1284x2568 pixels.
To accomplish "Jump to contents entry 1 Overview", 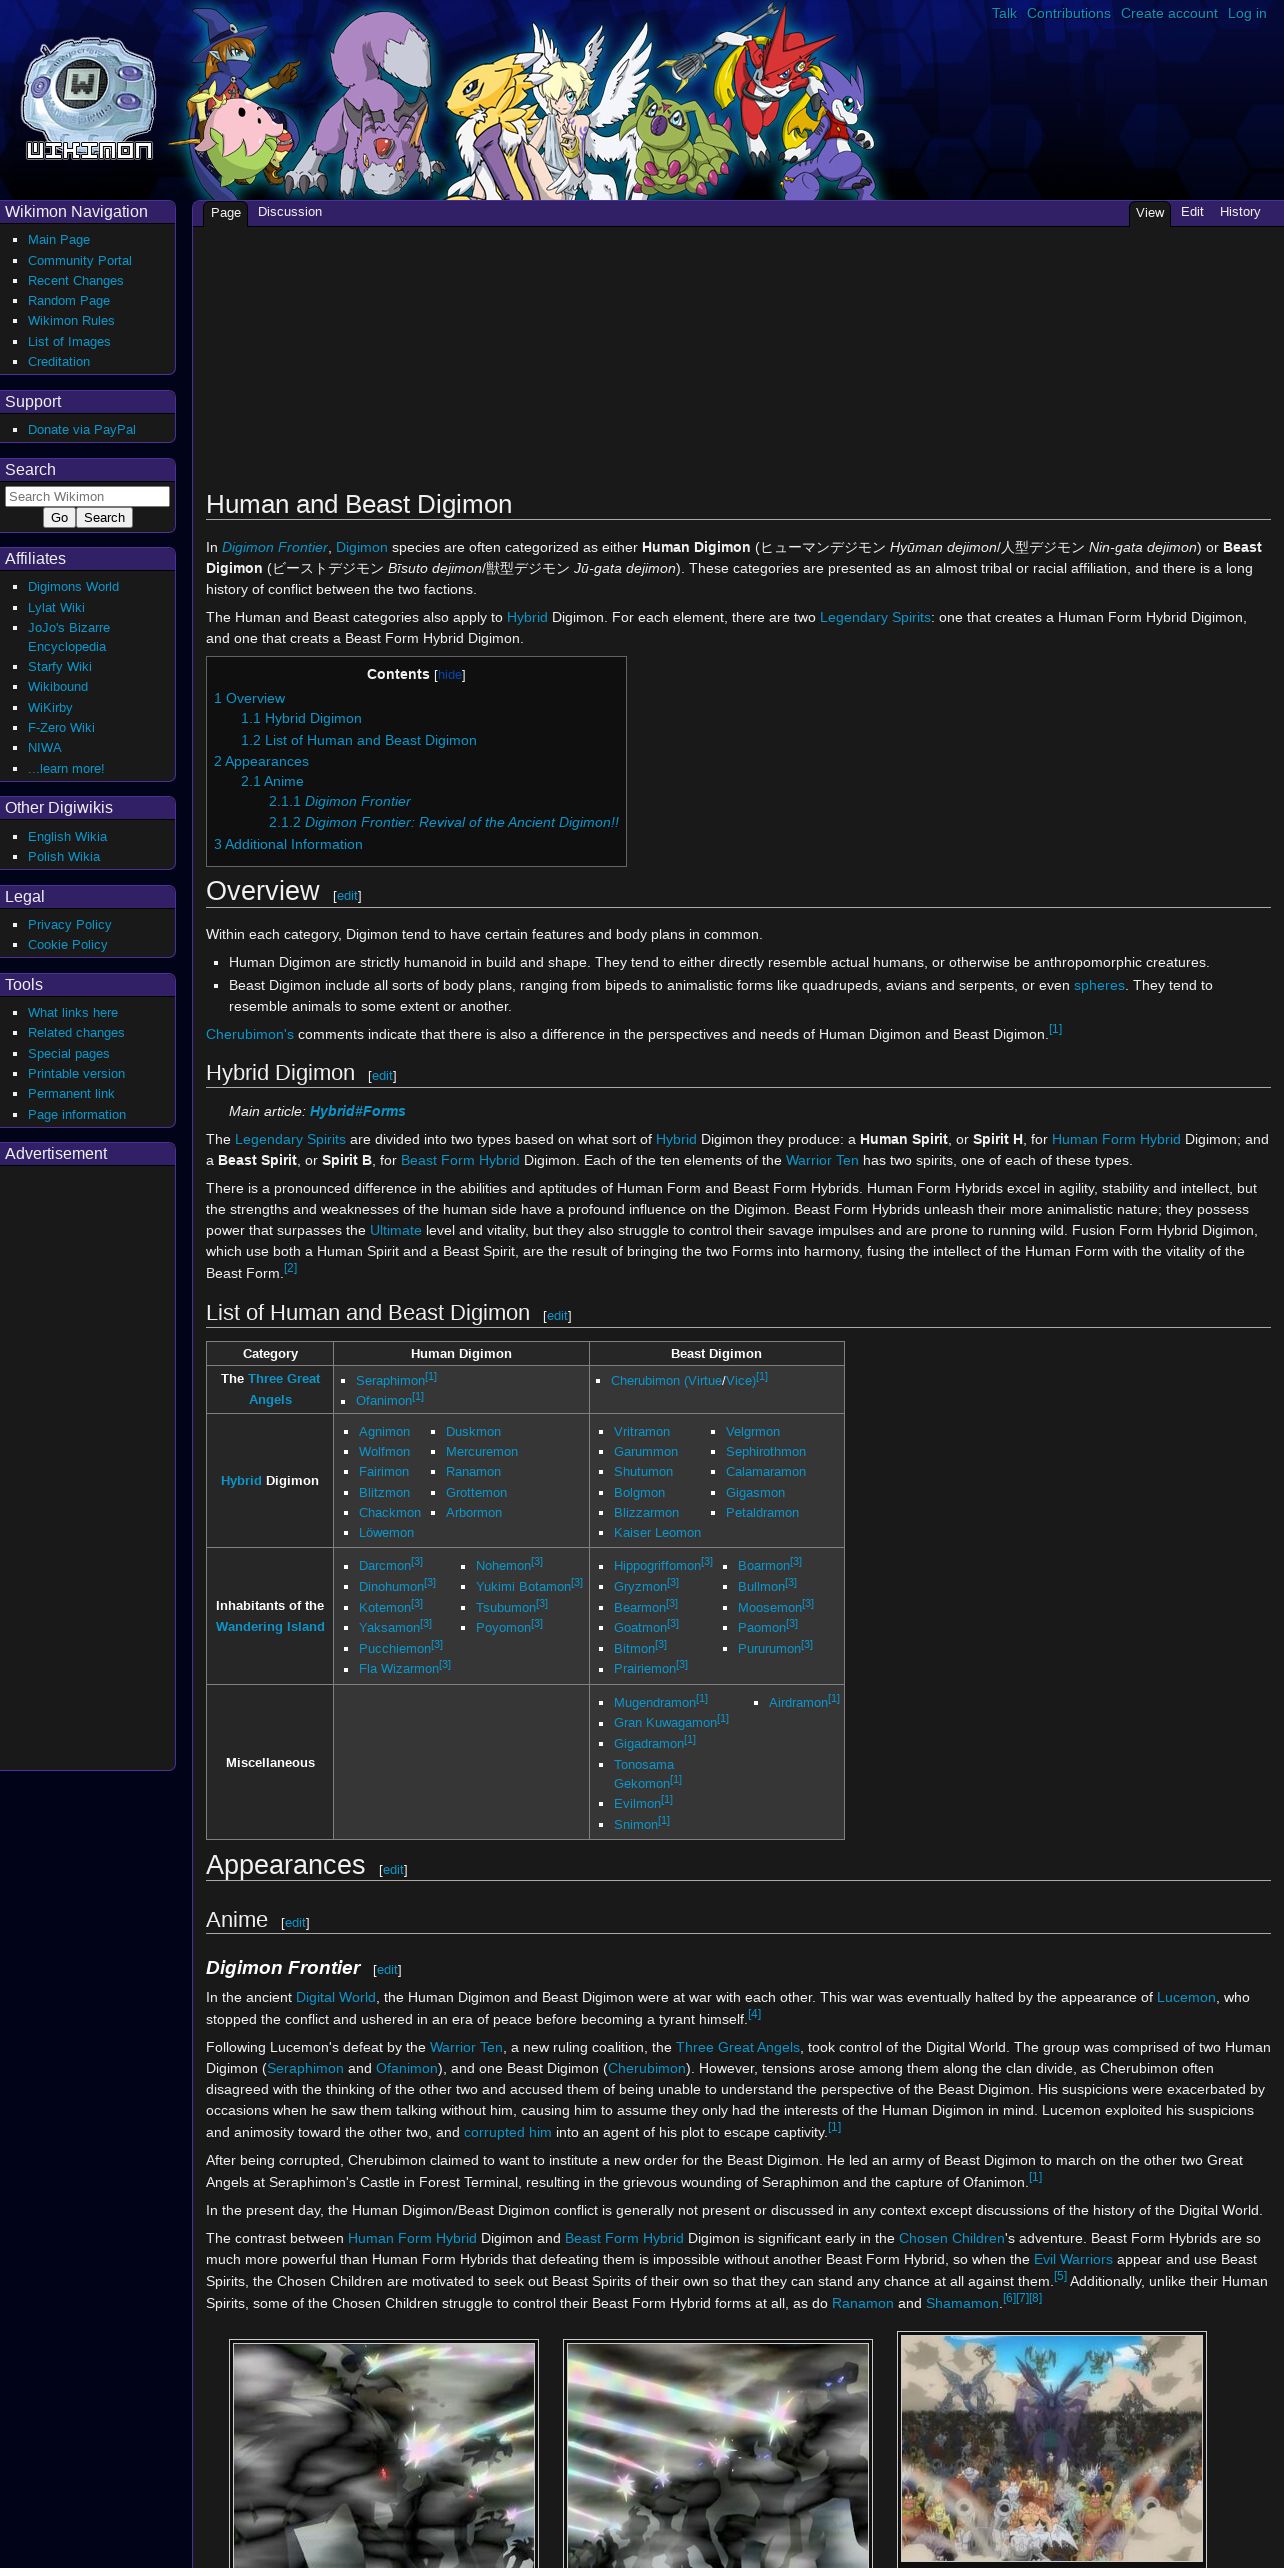I will coord(249,699).
